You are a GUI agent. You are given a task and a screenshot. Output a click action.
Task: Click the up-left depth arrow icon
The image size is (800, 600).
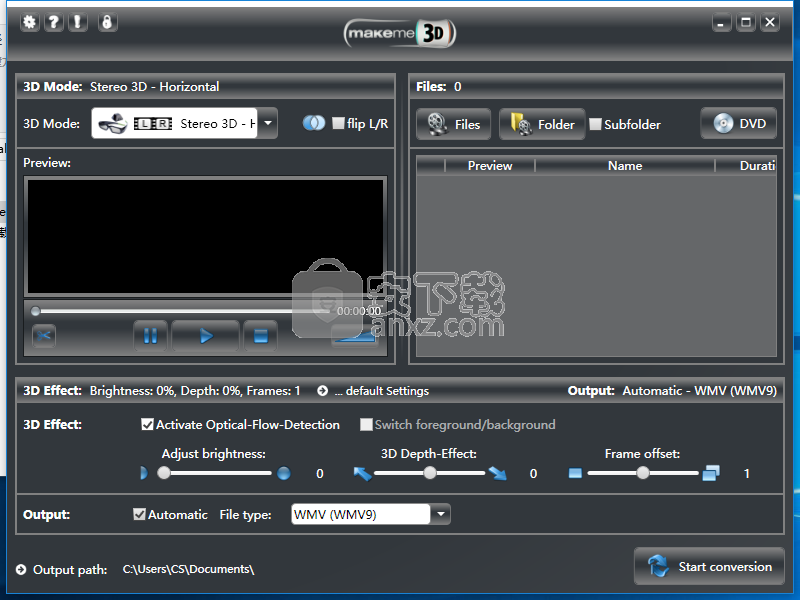pos(362,473)
